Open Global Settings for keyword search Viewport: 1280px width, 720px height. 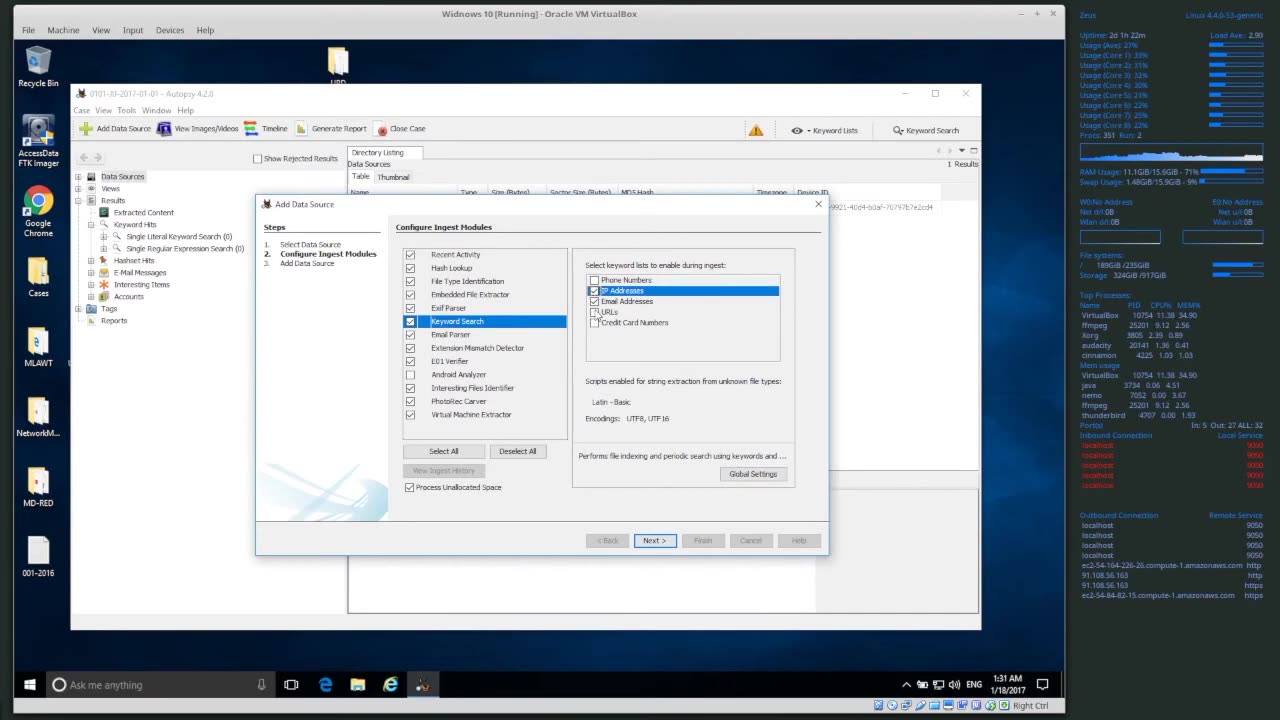click(x=753, y=474)
